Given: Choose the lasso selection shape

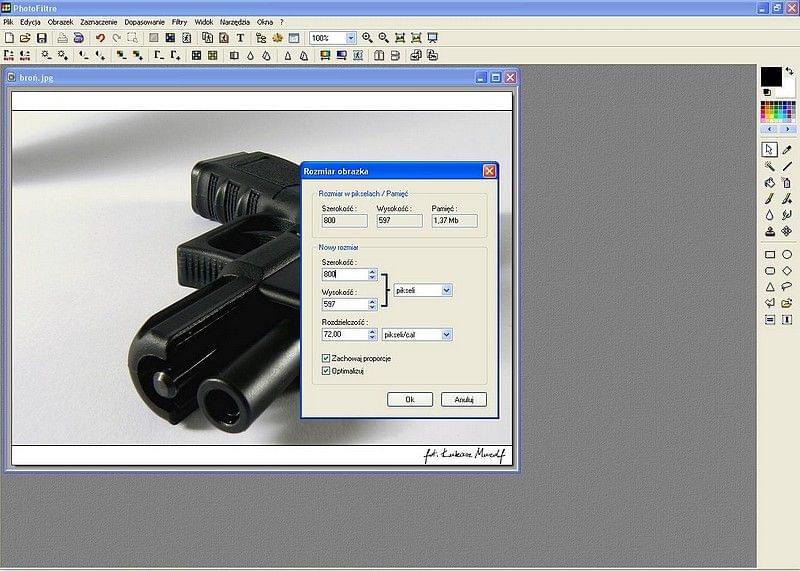Looking at the screenshot, I should [787, 287].
